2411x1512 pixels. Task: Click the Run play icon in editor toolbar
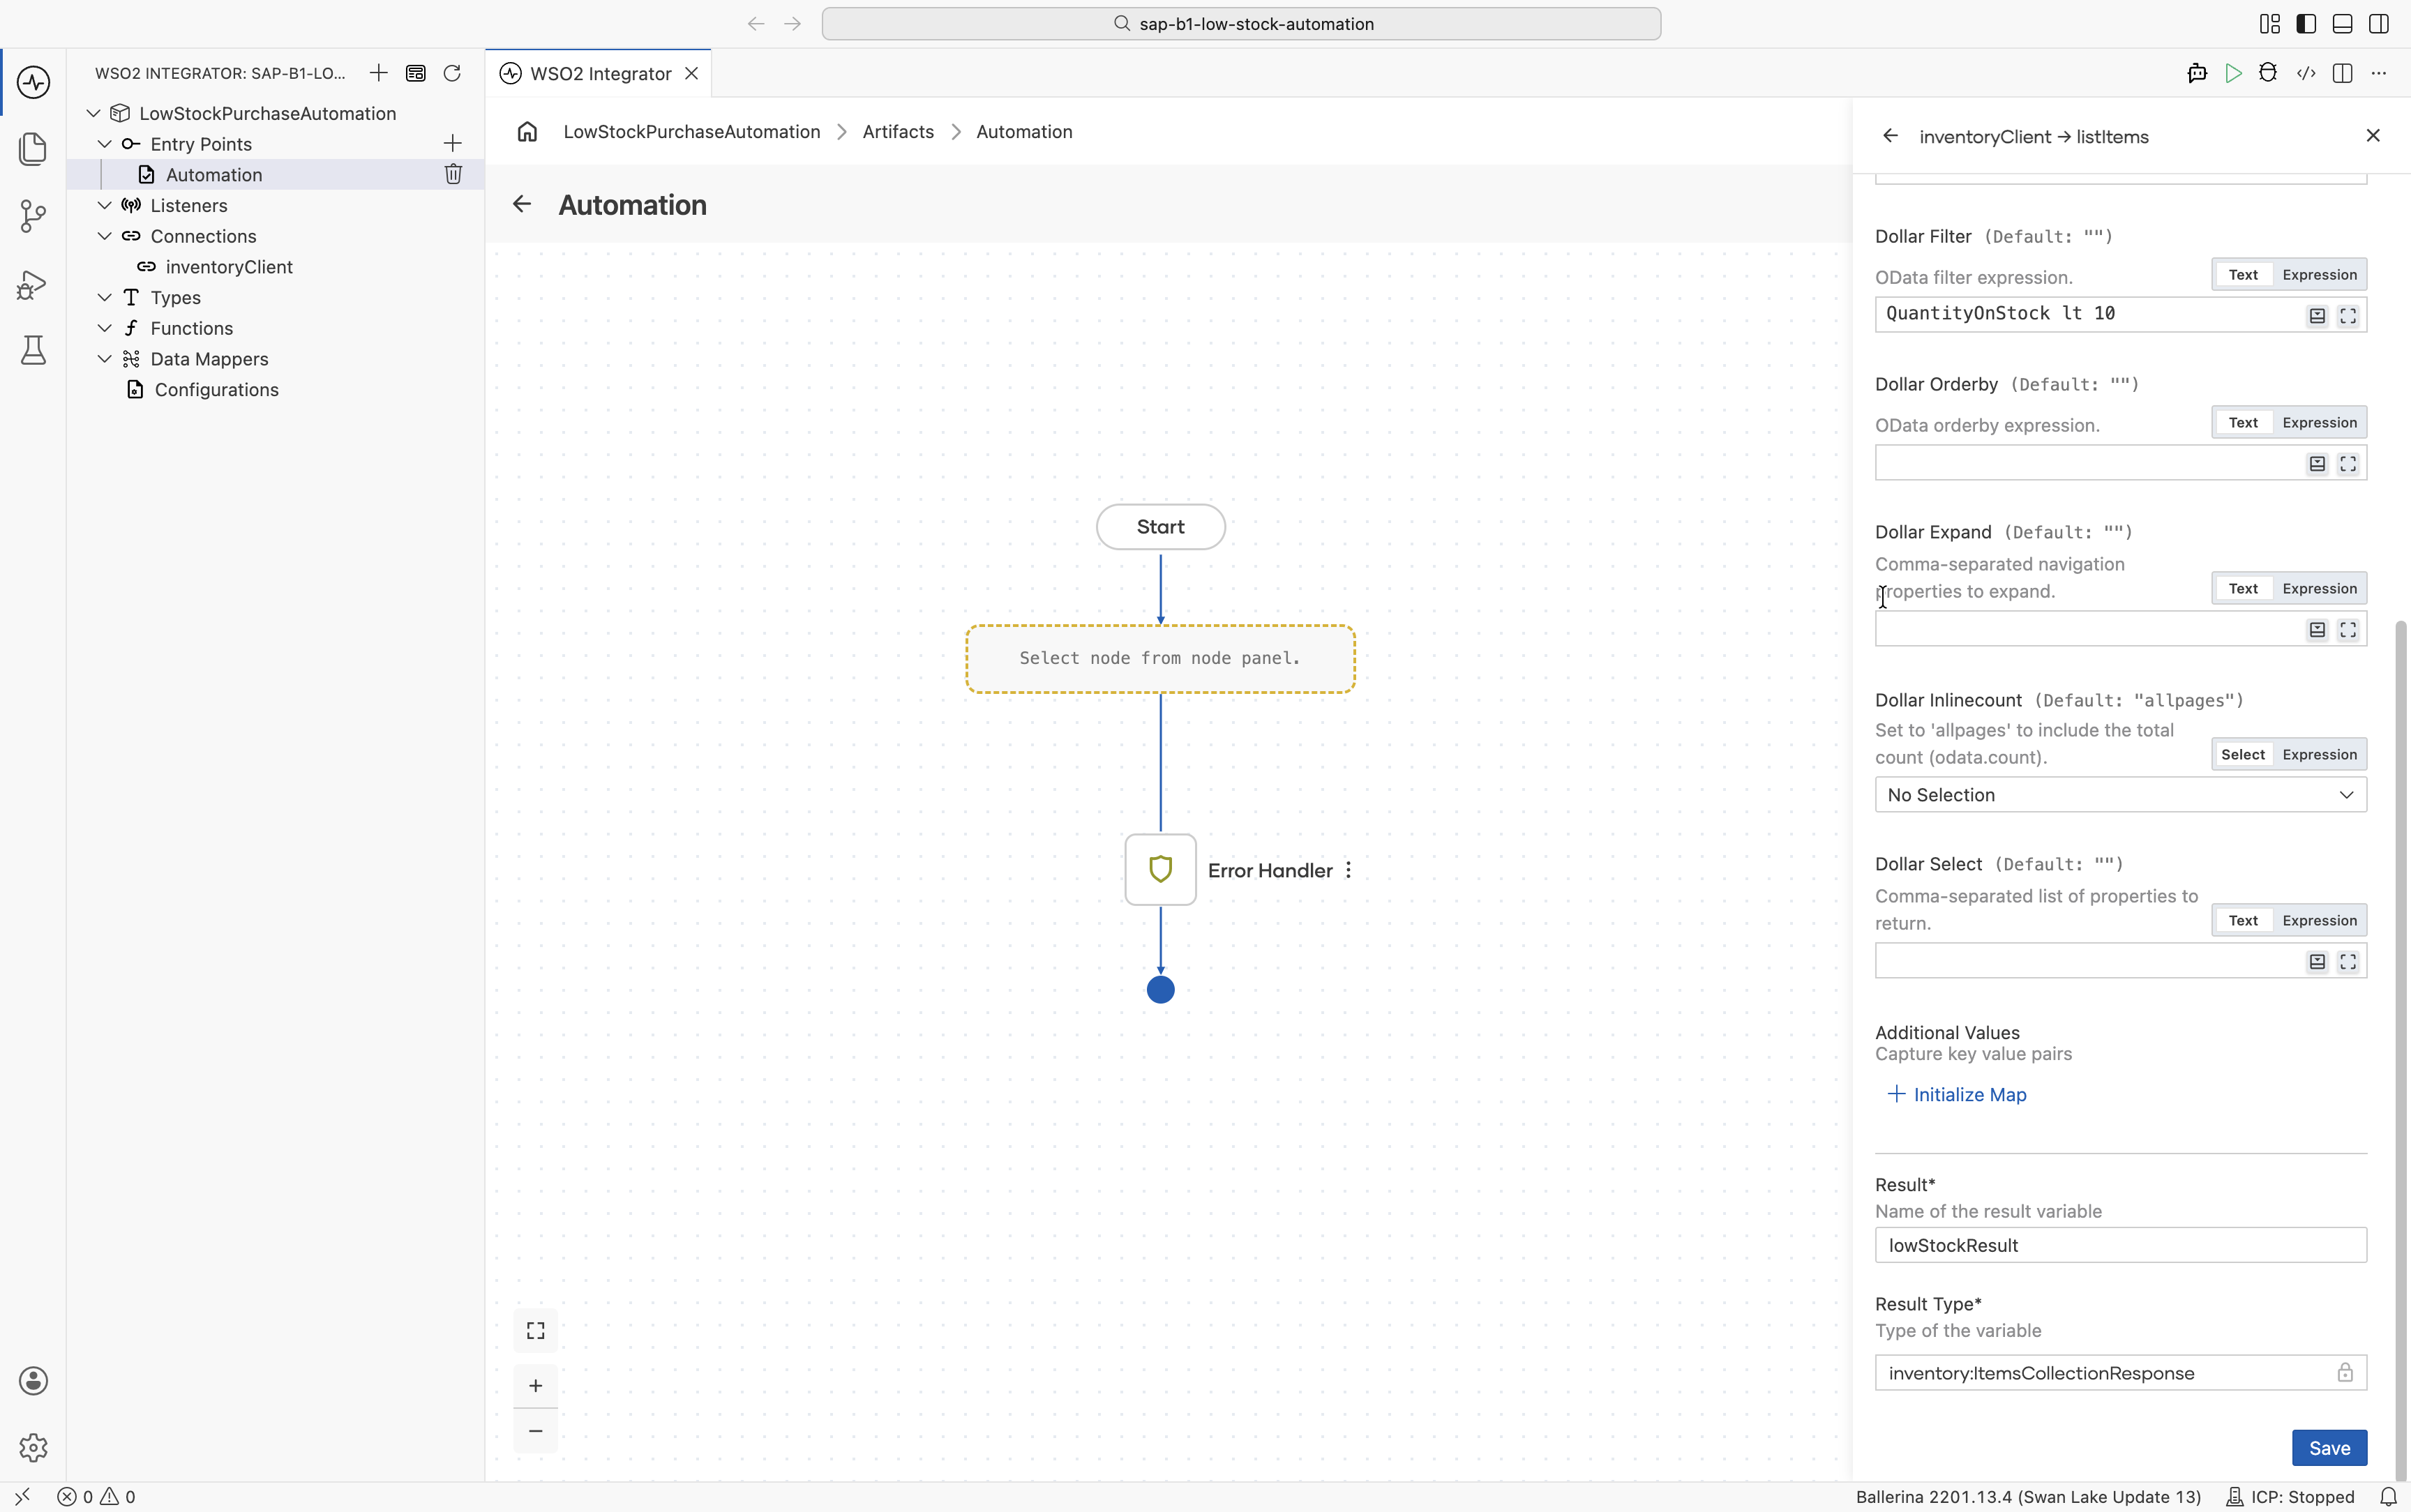pos(2233,73)
